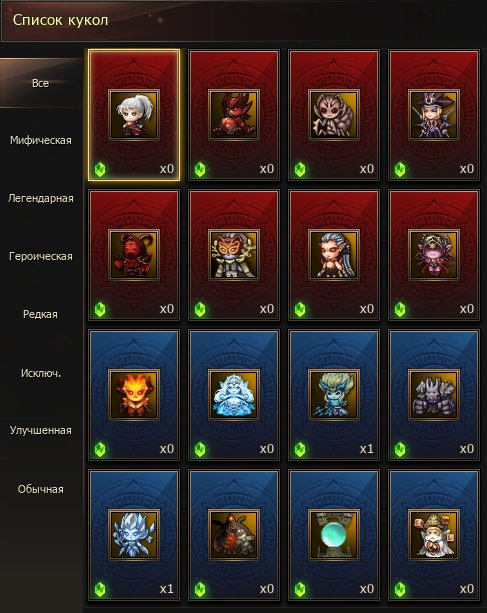Select the white-haired swordsman doll card

pos(134,115)
